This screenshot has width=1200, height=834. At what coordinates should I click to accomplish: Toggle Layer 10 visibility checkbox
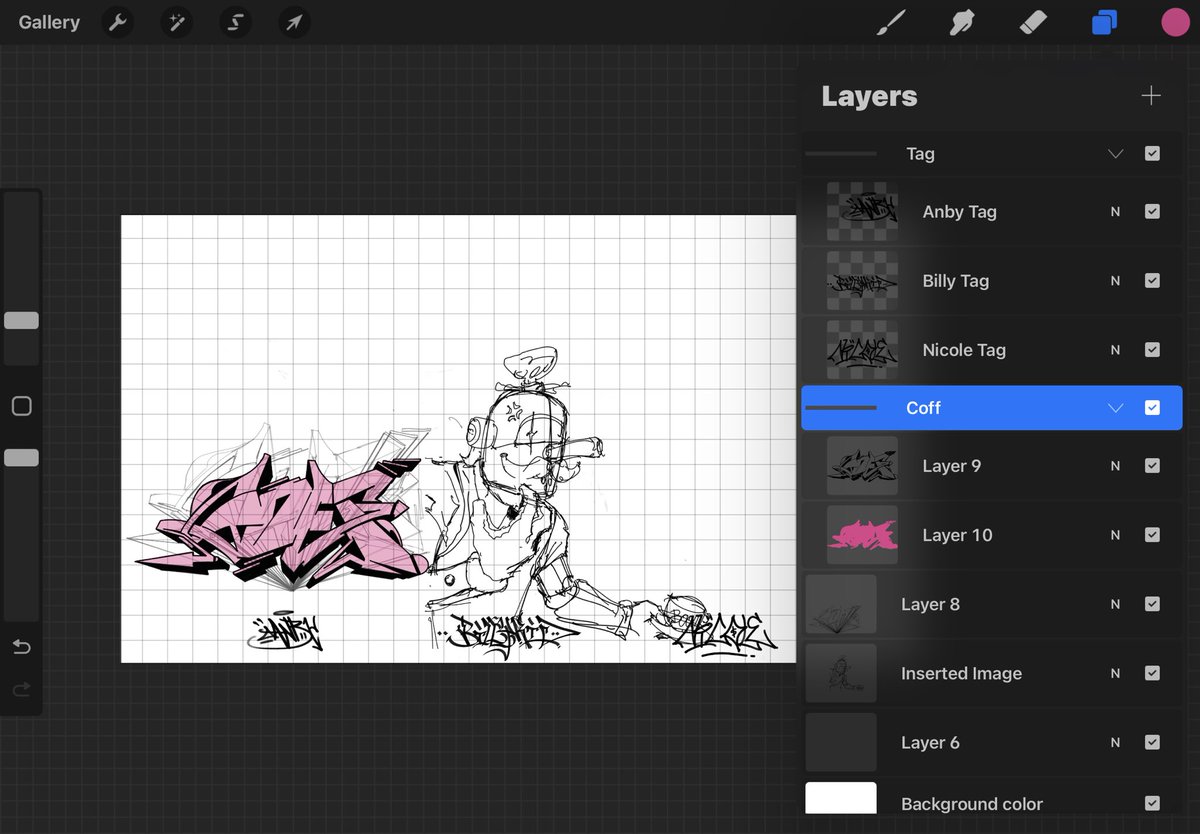point(1152,535)
